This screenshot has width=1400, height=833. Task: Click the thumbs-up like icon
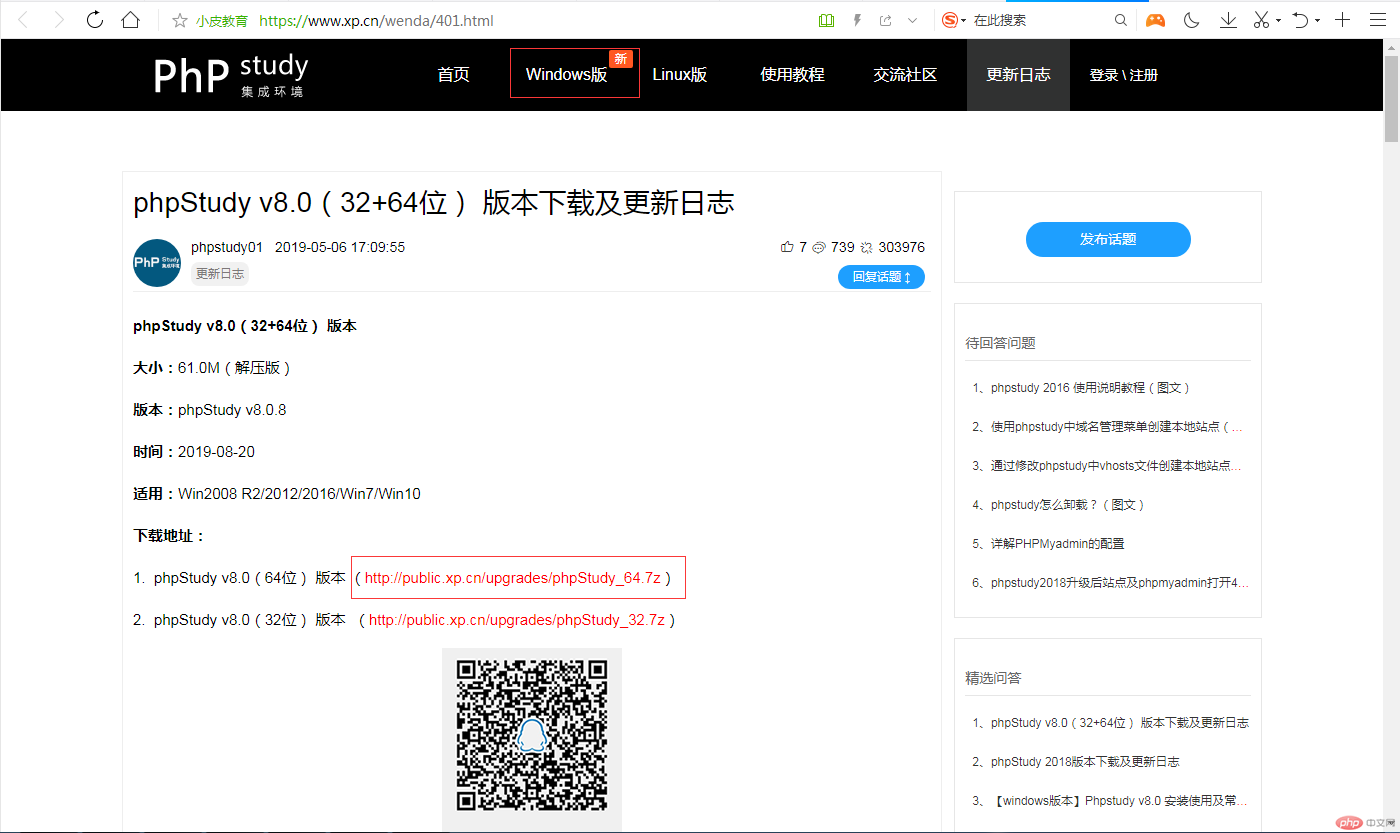tap(787, 247)
